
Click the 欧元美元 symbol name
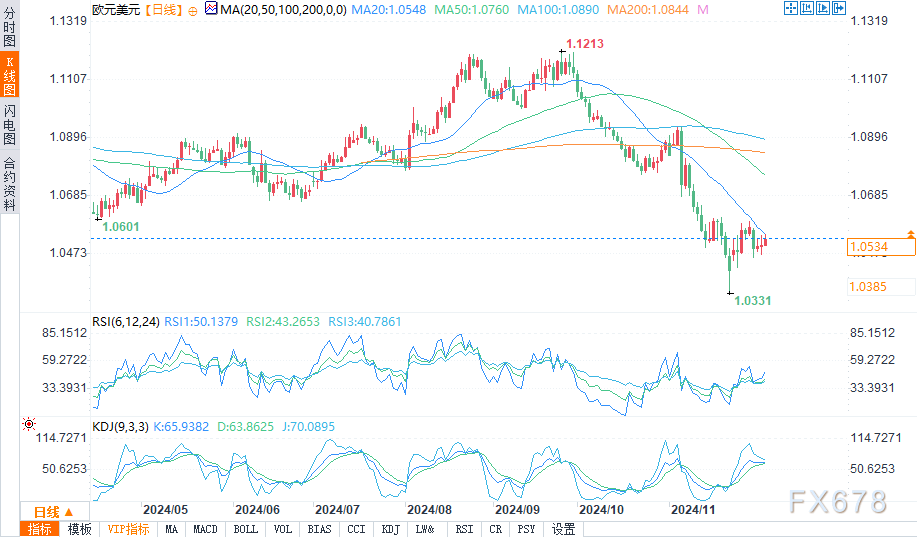coord(116,10)
